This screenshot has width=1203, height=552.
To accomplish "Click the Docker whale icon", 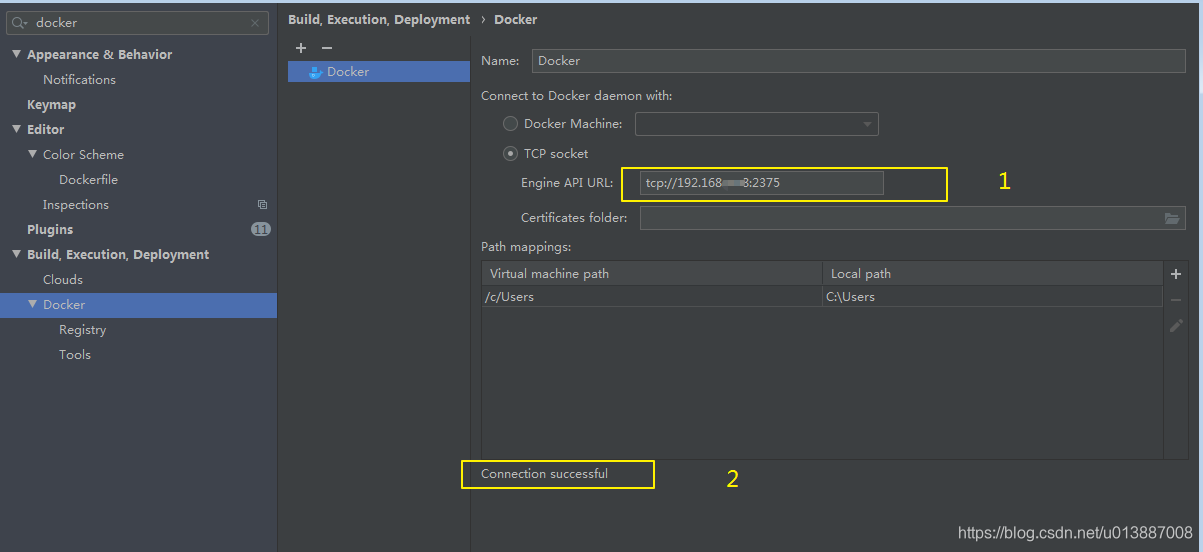I will [315, 72].
